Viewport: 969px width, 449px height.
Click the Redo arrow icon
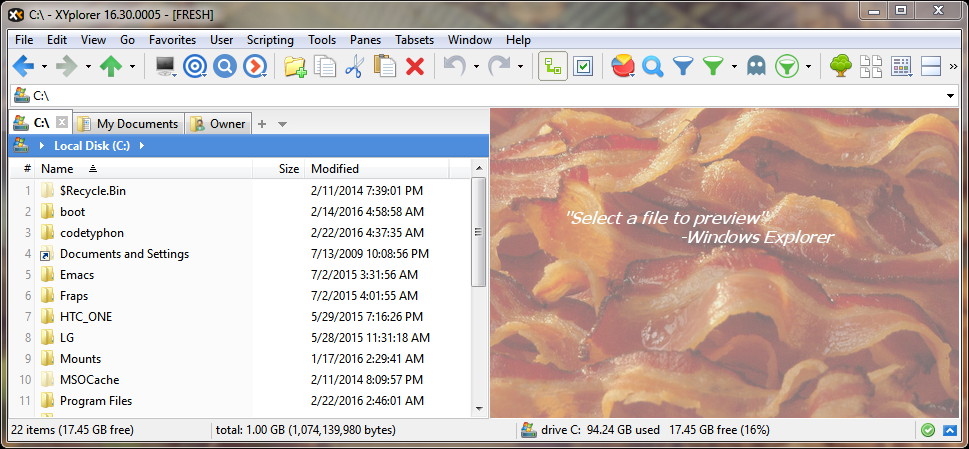click(x=499, y=66)
